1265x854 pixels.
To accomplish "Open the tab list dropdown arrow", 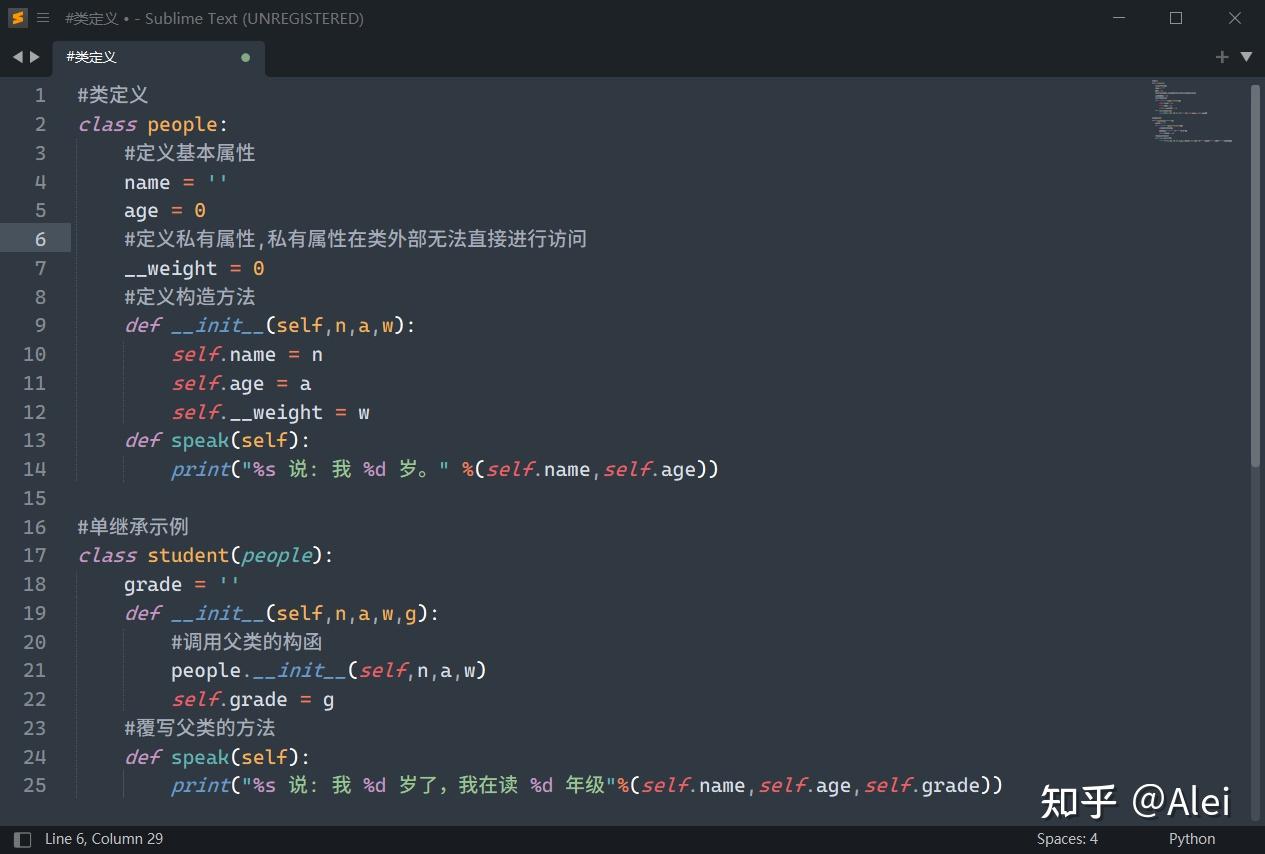I will pos(1246,57).
